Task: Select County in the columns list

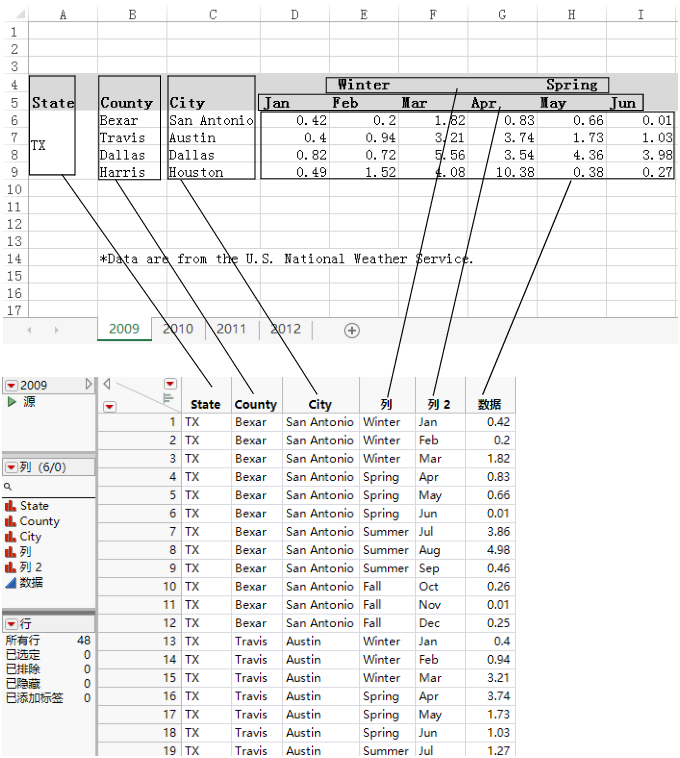Action: pos(40,521)
